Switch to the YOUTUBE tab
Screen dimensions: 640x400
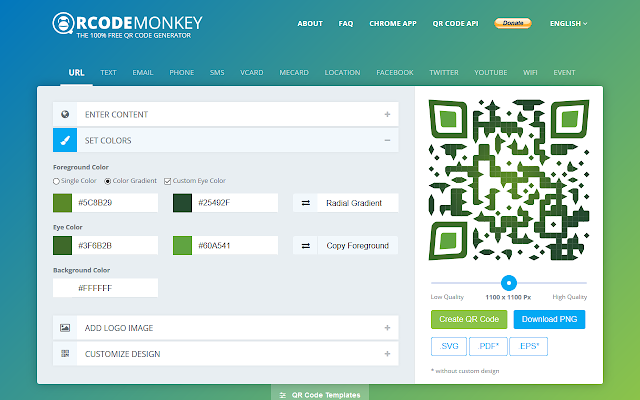pyautogui.click(x=491, y=73)
